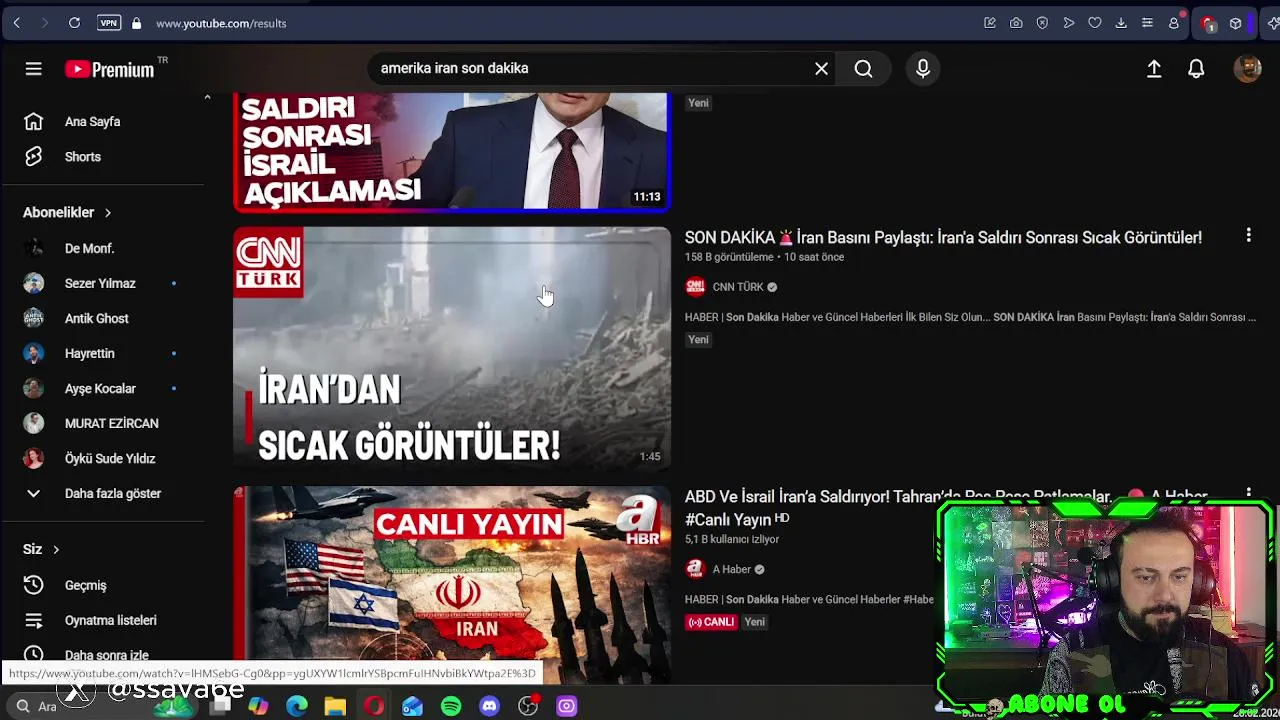
Task: Open Discord from taskbar
Action: point(489,706)
